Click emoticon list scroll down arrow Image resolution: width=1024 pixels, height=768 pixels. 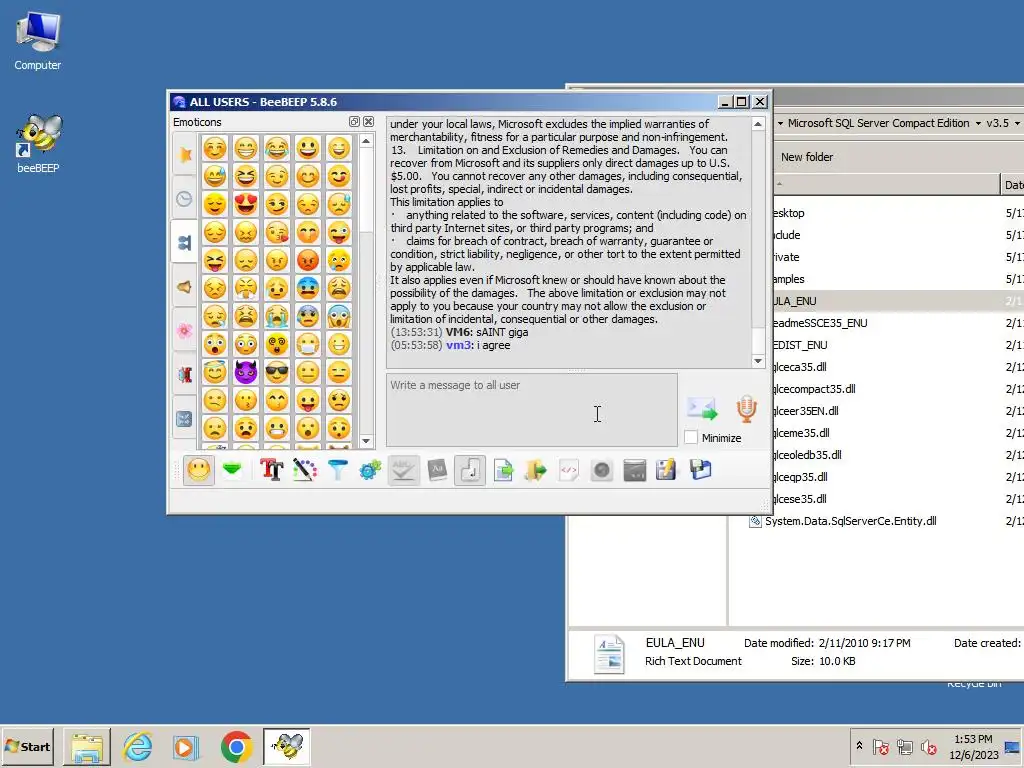point(366,441)
